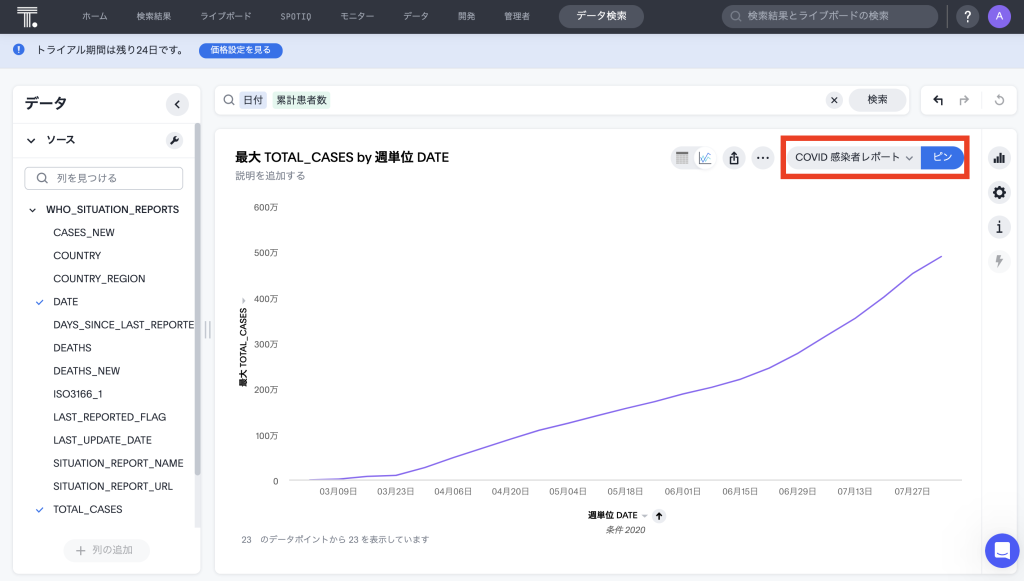This screenshot has width=1024, height=581.
Task: Go to the ライブボード menu
Action: tap(226, 17)
